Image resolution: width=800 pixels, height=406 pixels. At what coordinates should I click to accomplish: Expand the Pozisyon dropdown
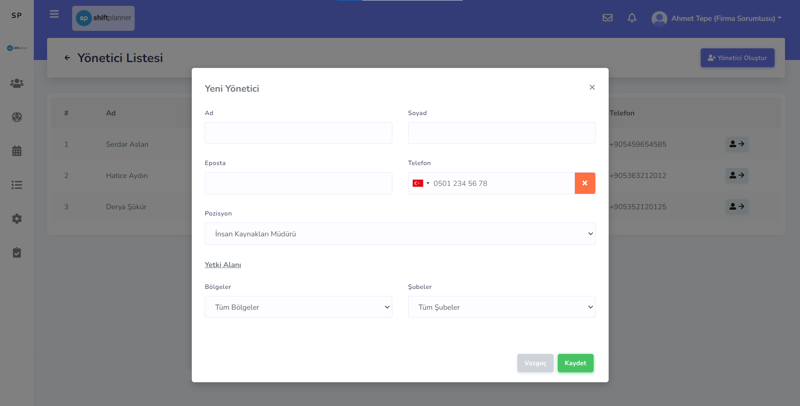400,234
